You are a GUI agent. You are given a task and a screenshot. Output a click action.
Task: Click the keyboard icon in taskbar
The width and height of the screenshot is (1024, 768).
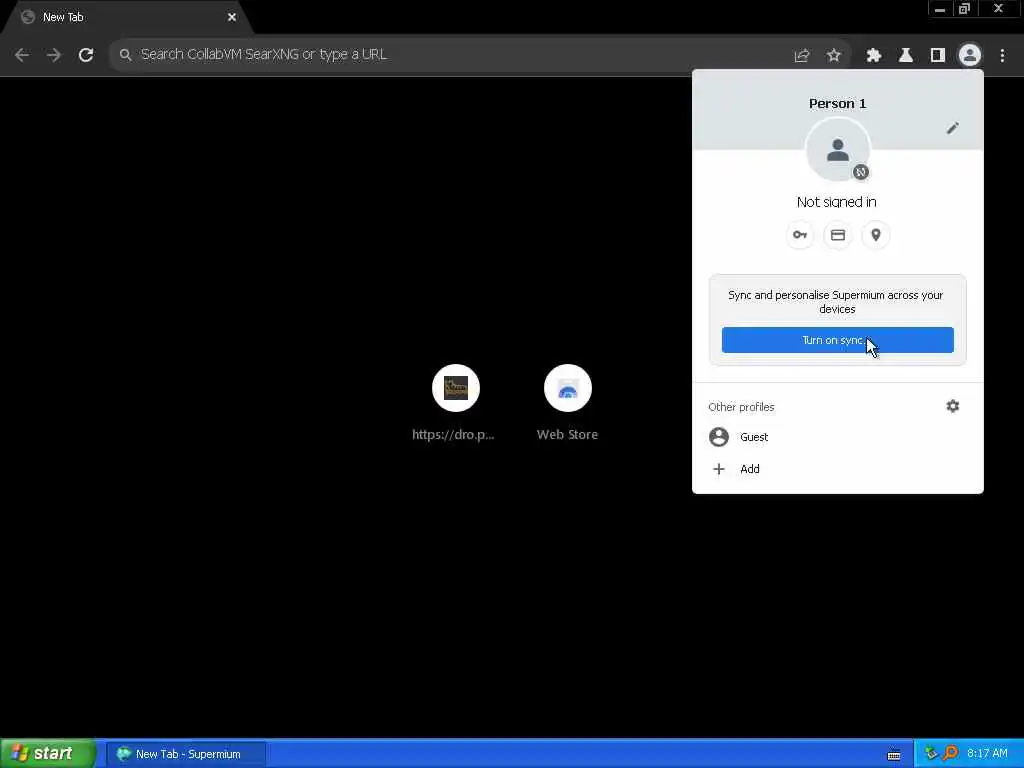pyautogui.click(x=893, y=756)
